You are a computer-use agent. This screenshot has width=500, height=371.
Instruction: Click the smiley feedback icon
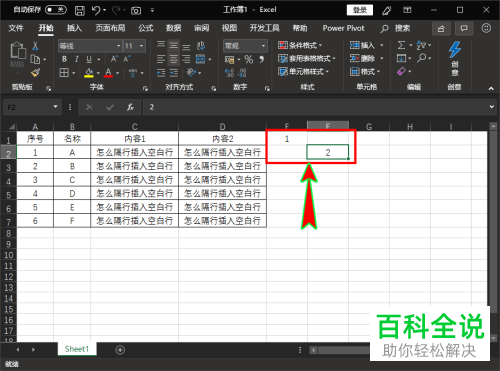(486, 28)
